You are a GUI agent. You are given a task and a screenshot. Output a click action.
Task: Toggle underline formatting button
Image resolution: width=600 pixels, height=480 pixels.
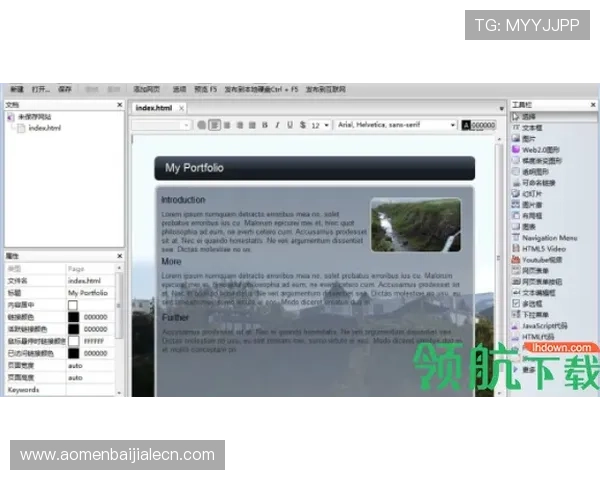tap(290, 125)
